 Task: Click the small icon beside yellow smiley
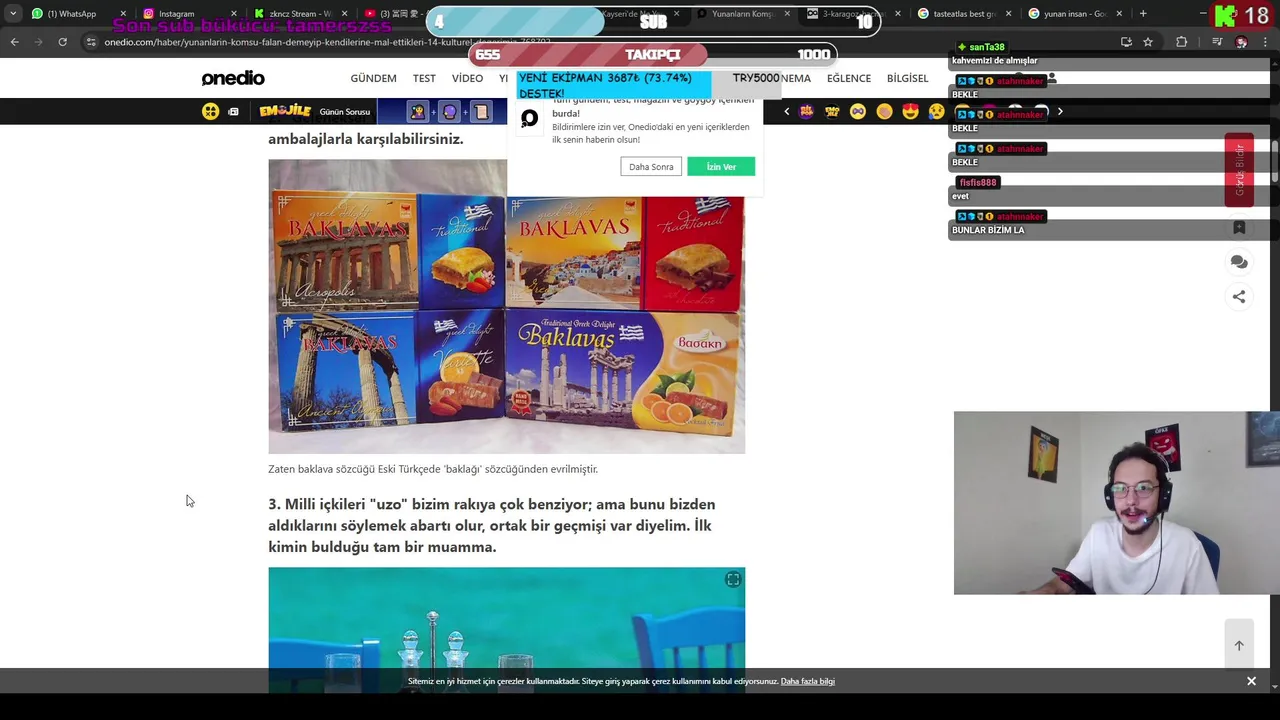pos(233,112)
